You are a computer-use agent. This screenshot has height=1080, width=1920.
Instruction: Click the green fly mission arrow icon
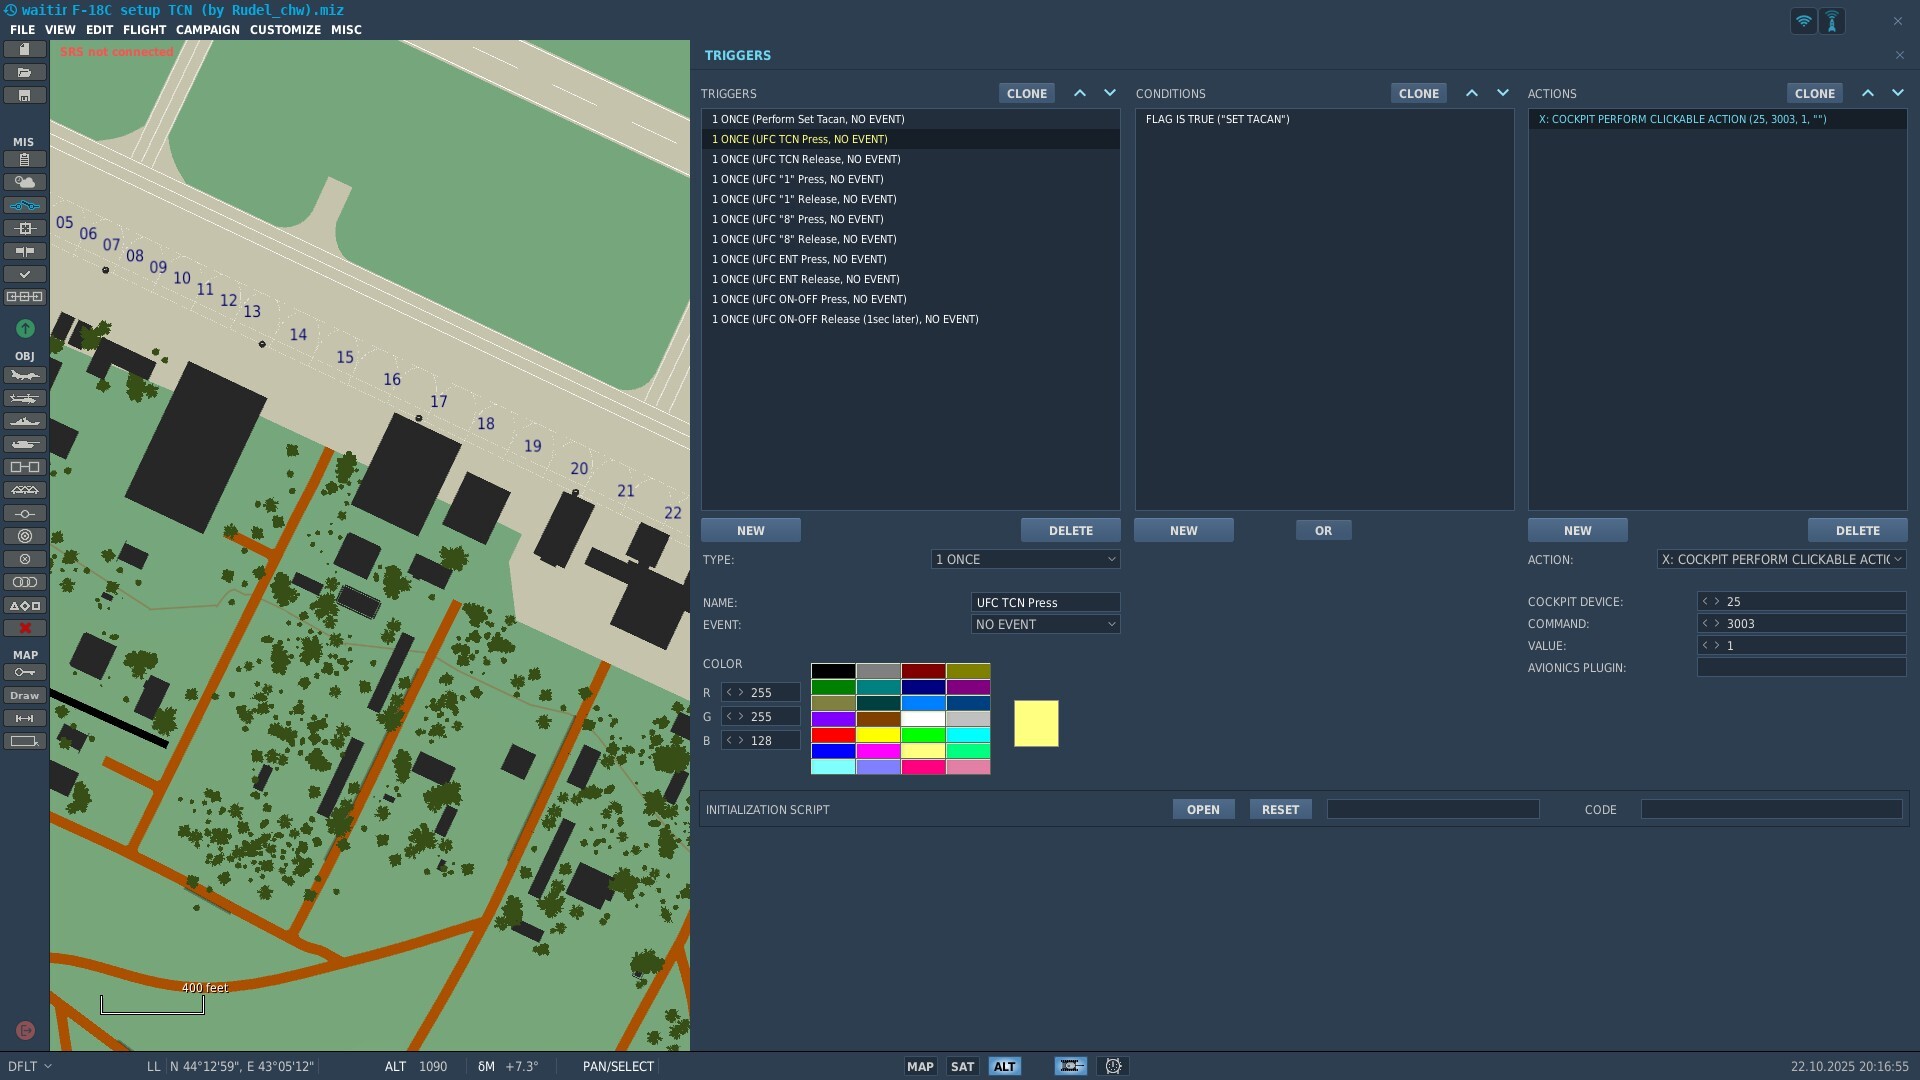coord(25,328)
